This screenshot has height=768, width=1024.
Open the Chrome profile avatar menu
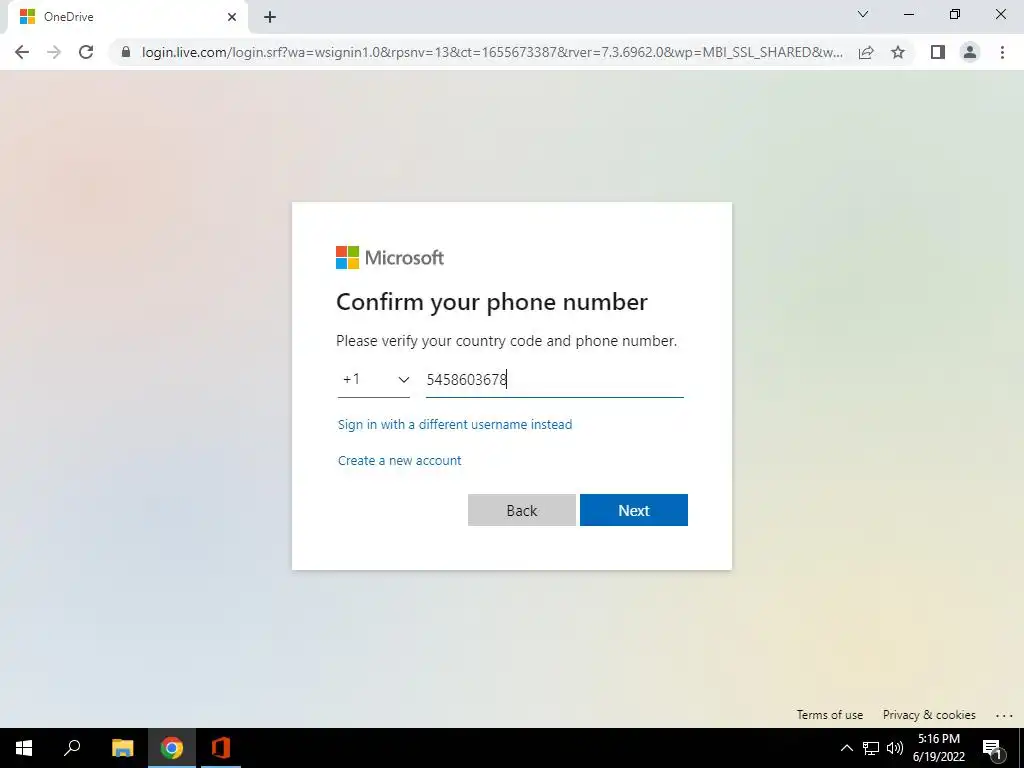(x=970, y=52)
